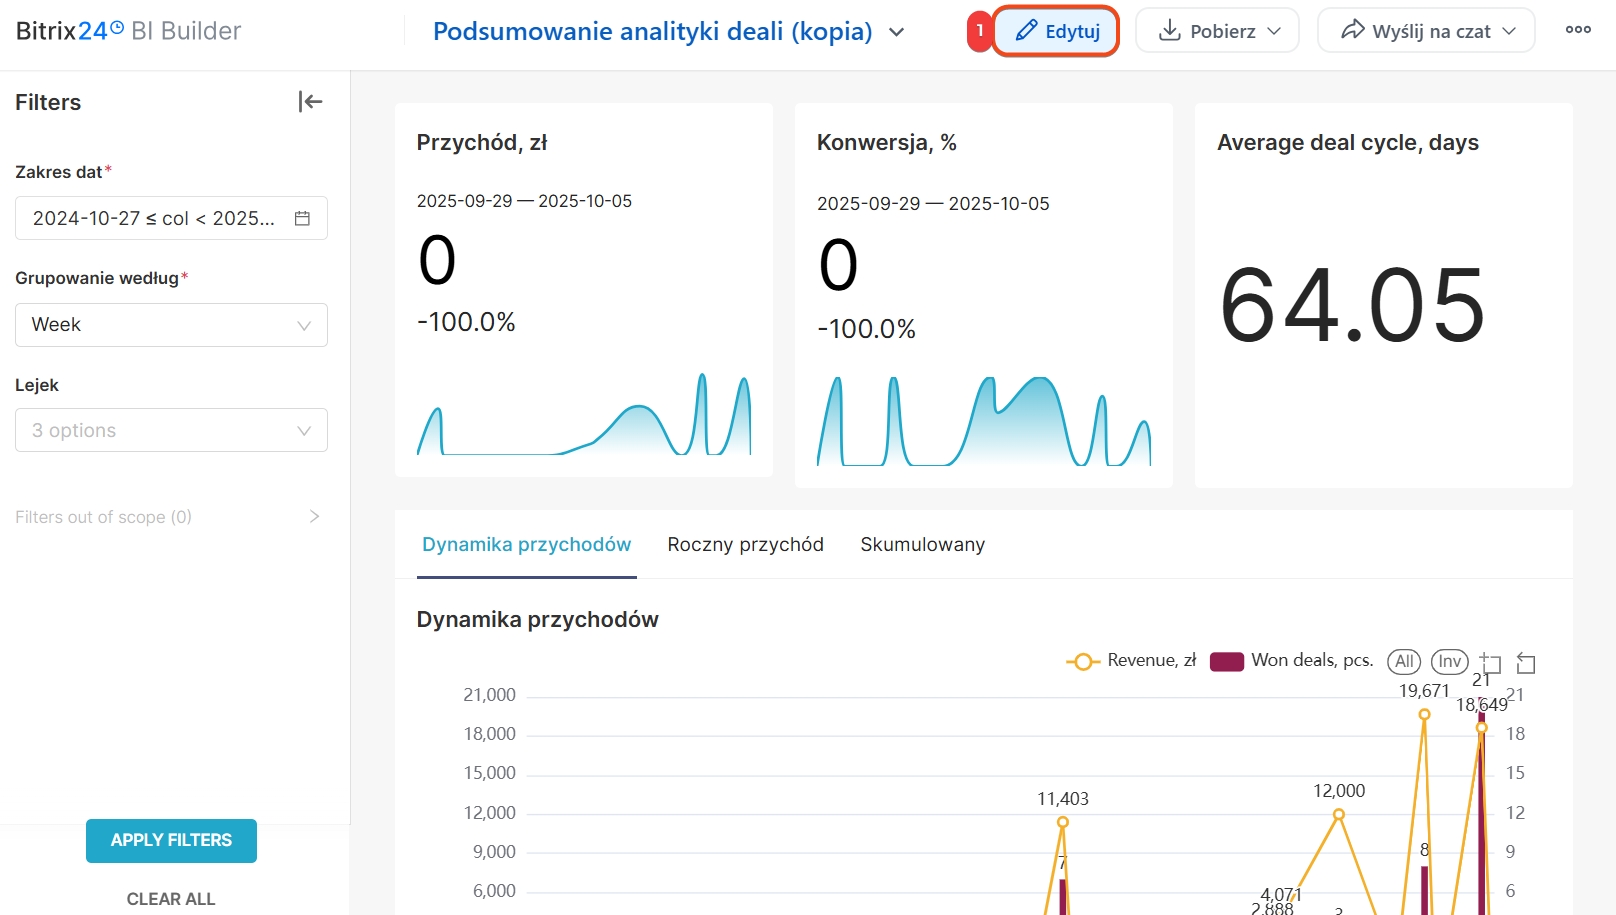Click CLEAR ALL to reset filters
Screen dimensions: 1616x915
pyautogui.click(x=171, y=898)
